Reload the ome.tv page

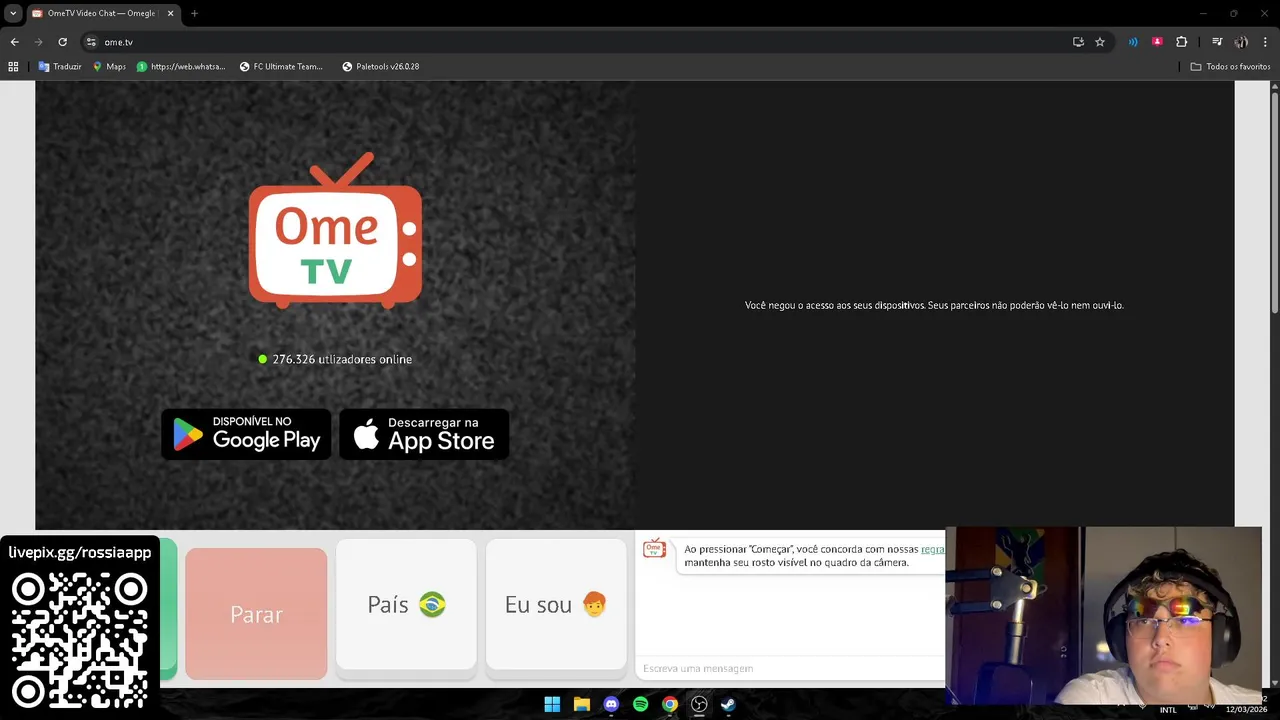(x=62, y=42)
